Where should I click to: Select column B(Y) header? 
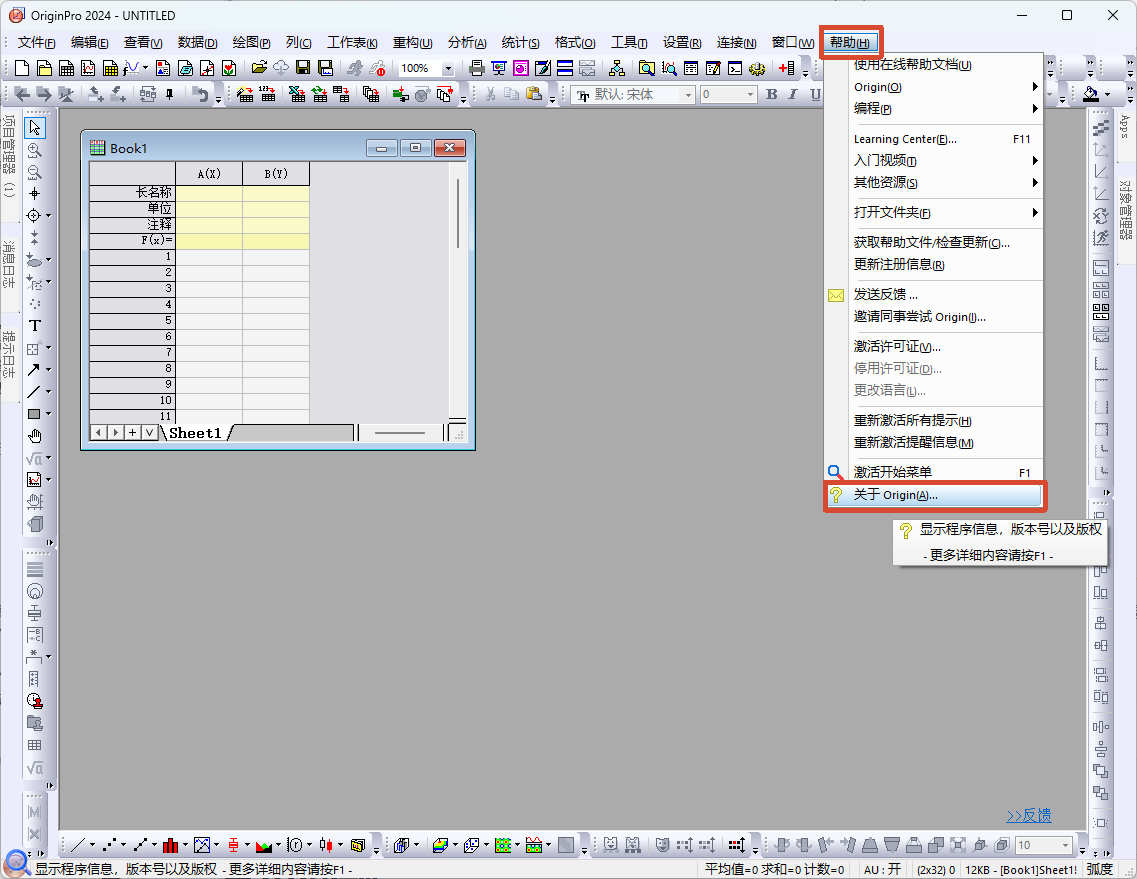point(276,173)
